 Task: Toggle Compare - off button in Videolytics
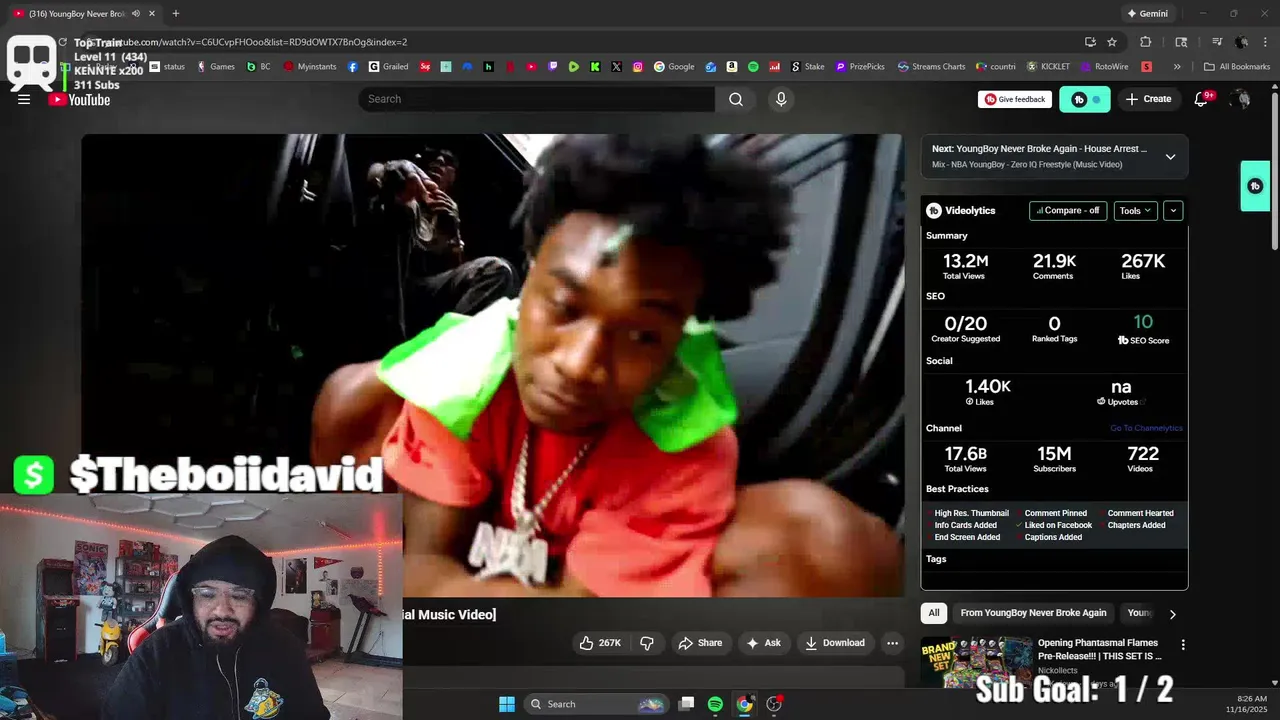[1068, 211]
